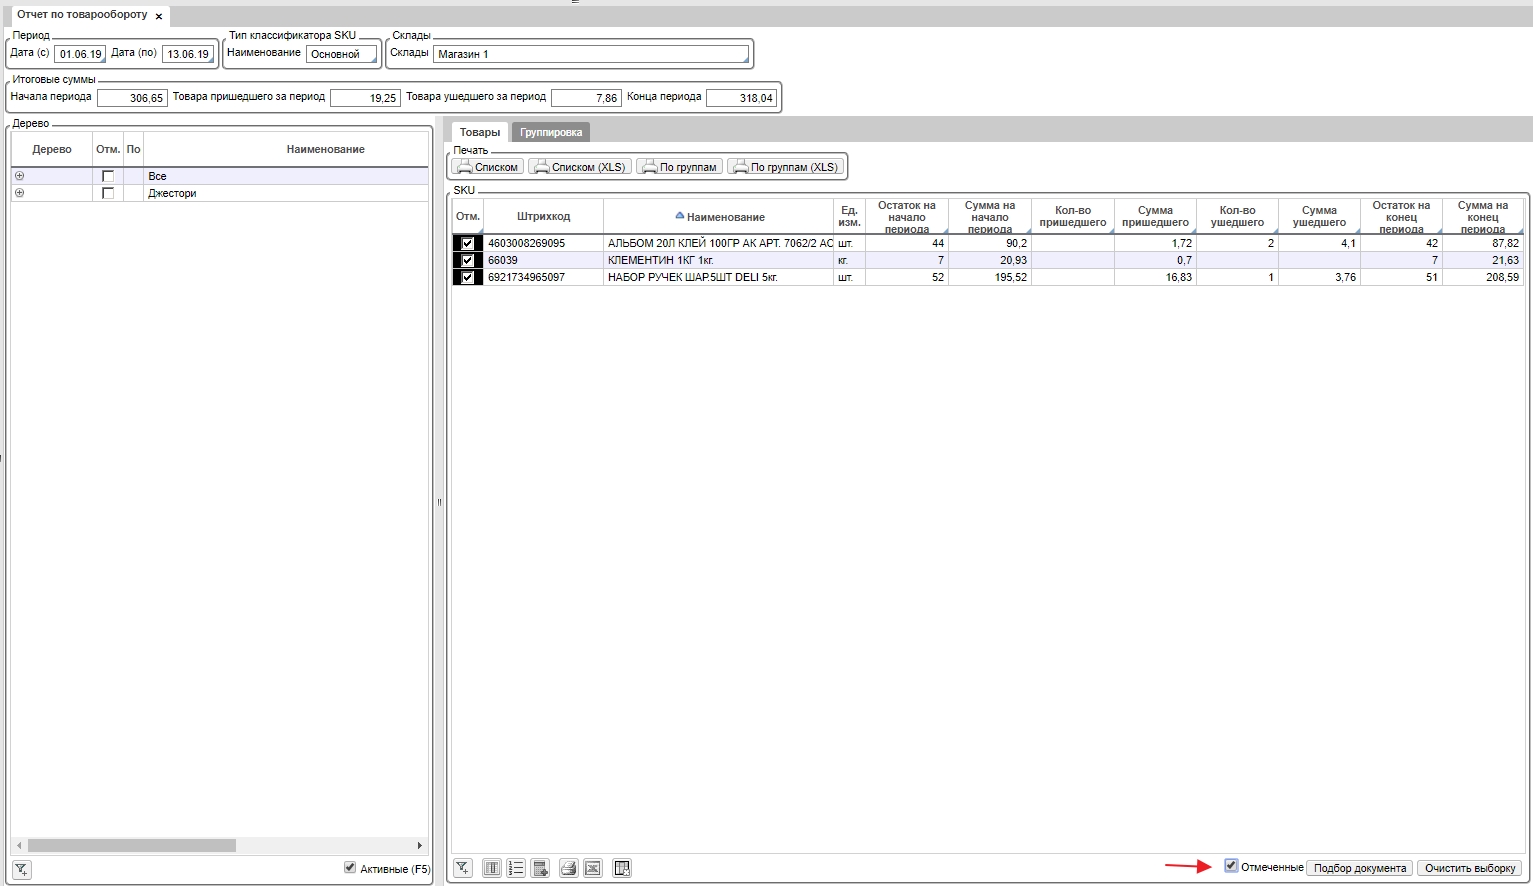Click the numbered list icon in SKU toolbar
1533x886 pixels.
(516, 868)
